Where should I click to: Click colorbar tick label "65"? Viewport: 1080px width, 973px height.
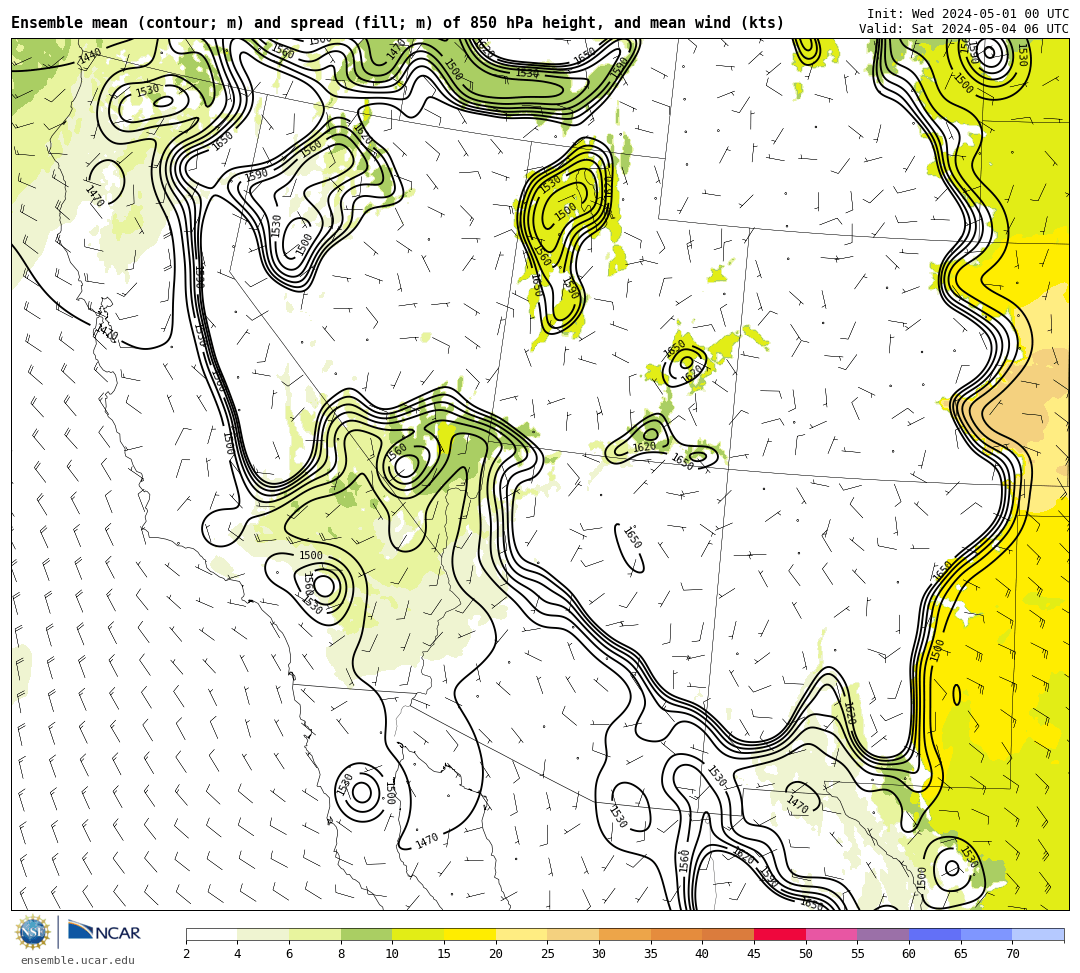pos(961,954)
